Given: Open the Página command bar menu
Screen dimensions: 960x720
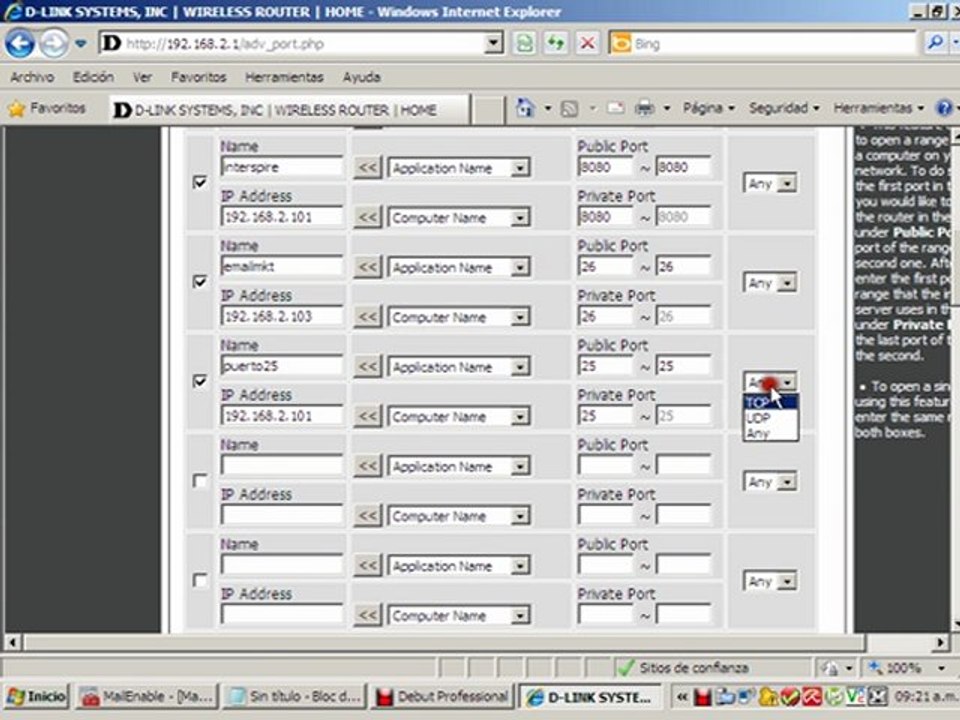Looking at the screenshot, I should [x=708, y=108].
